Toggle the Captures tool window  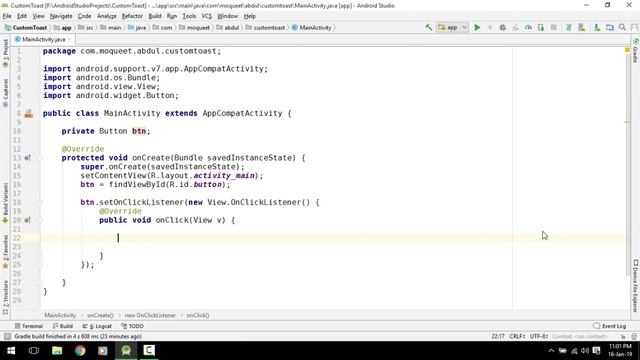click(x=5, y=93)
